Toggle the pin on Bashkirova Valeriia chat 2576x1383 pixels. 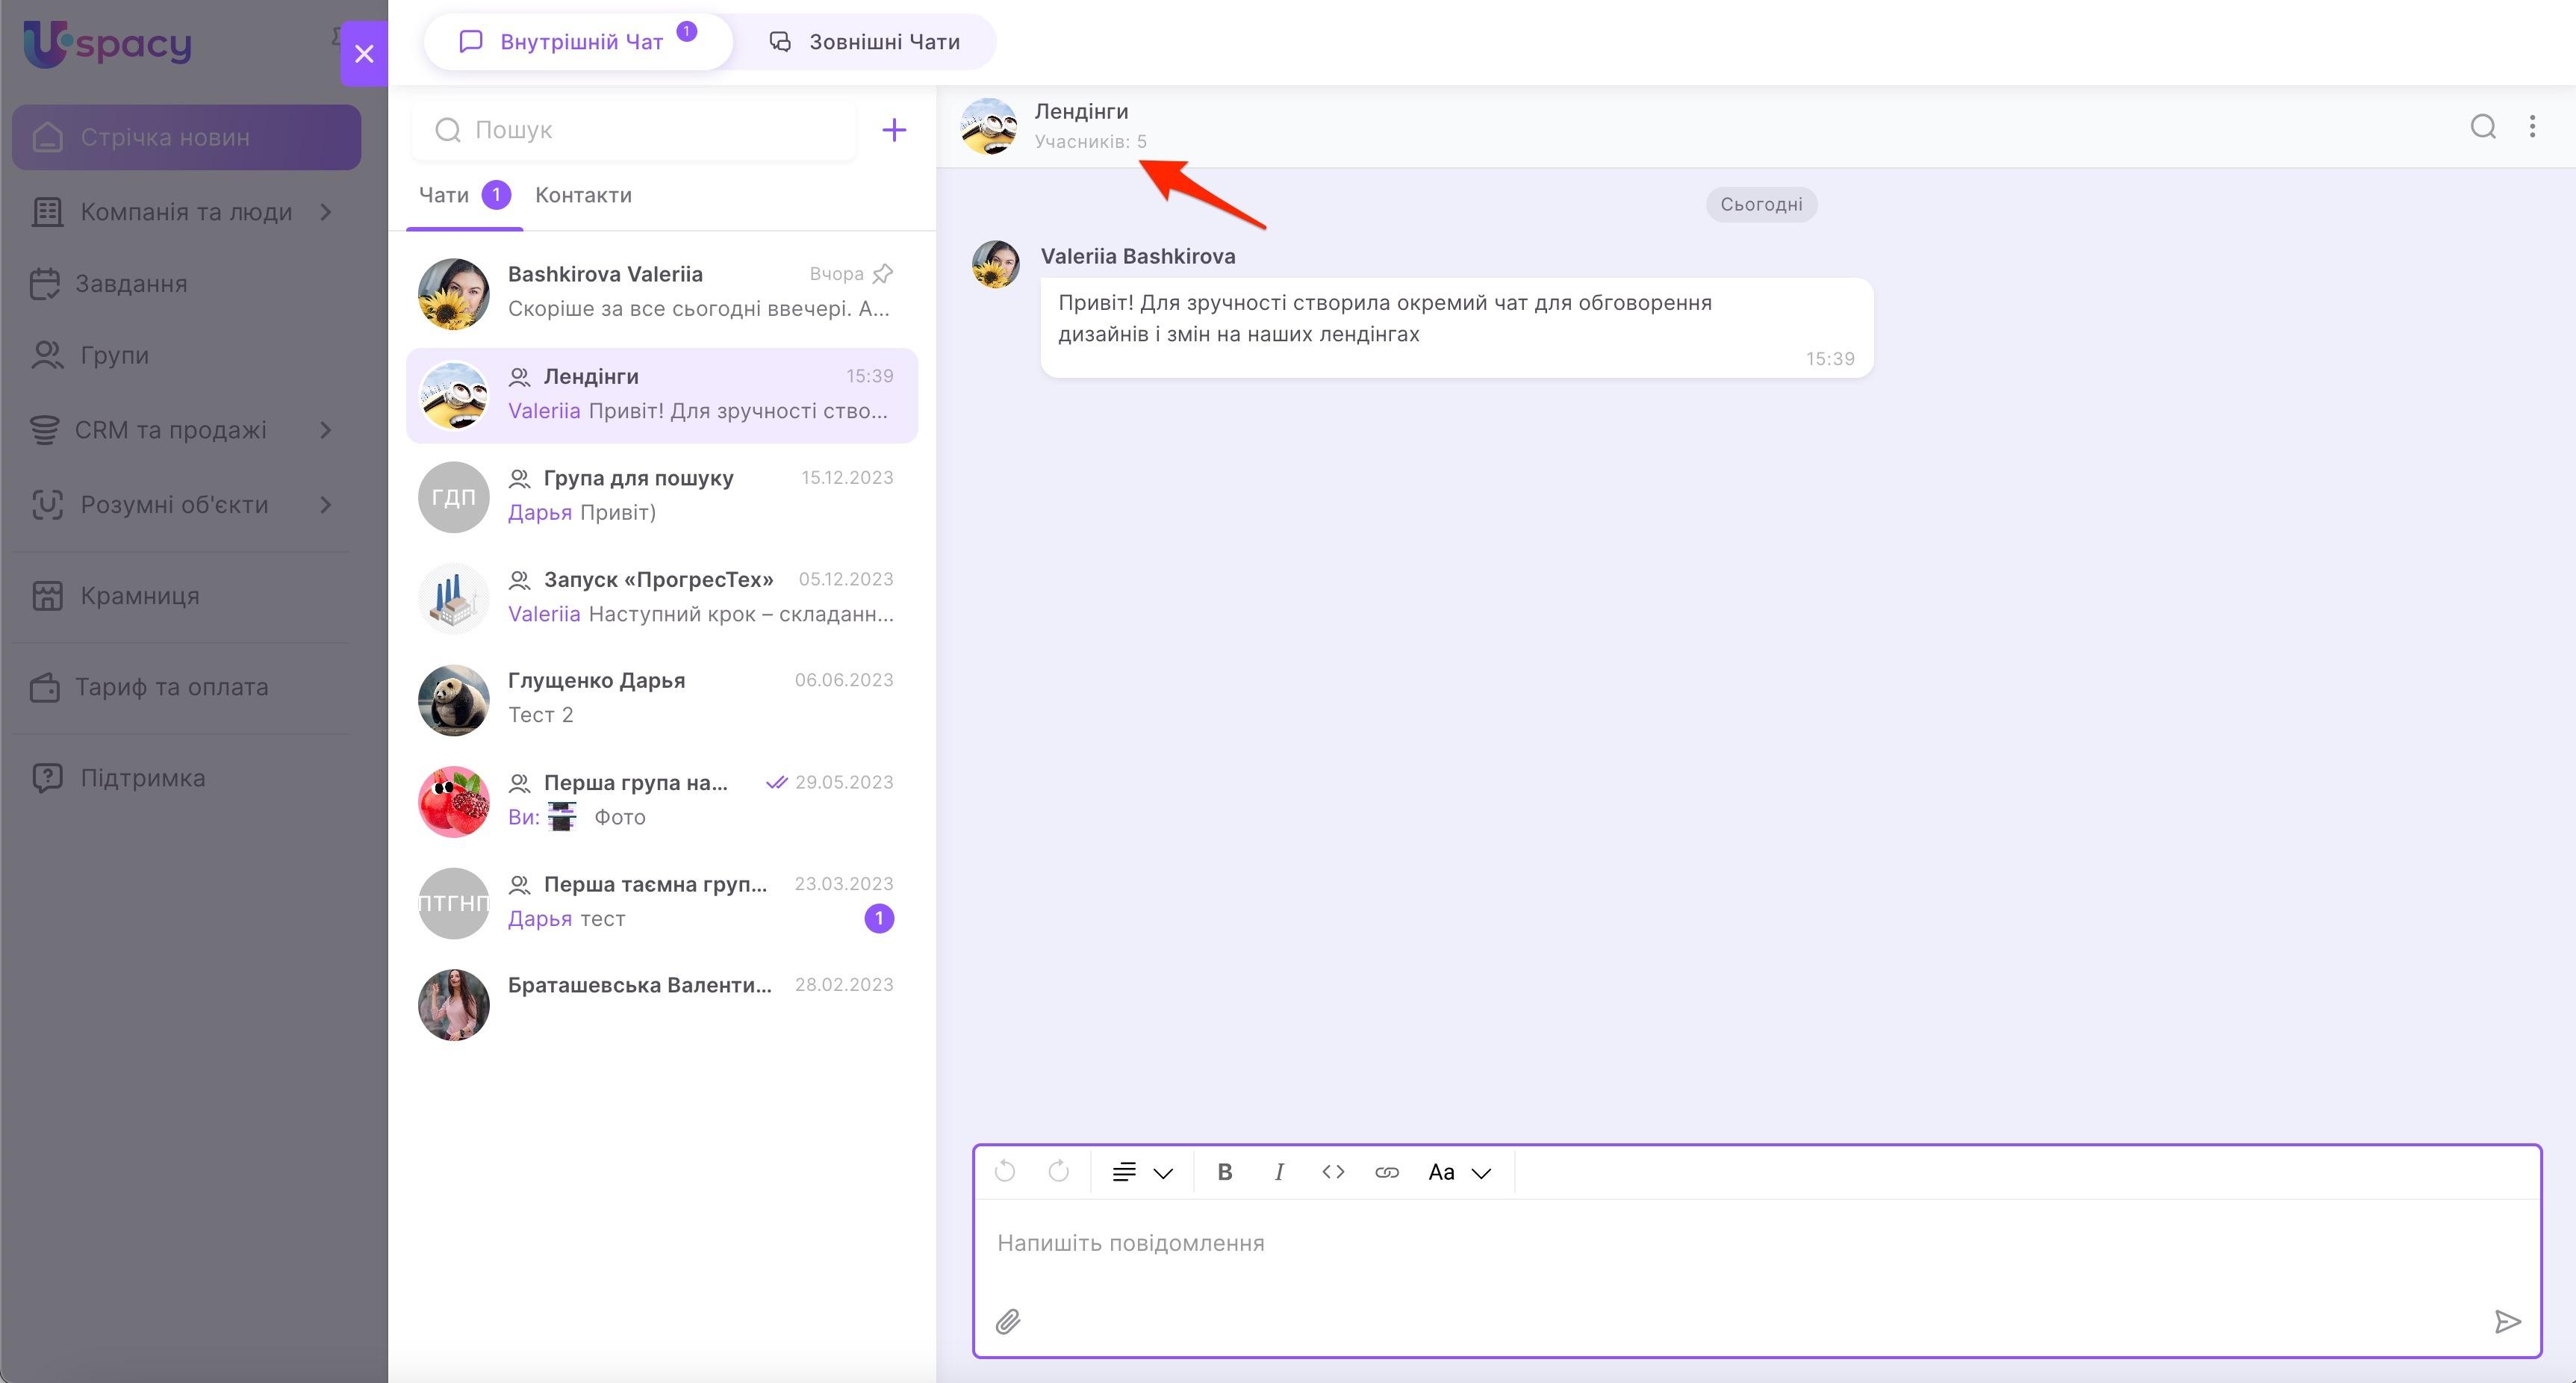pos(883,273)
